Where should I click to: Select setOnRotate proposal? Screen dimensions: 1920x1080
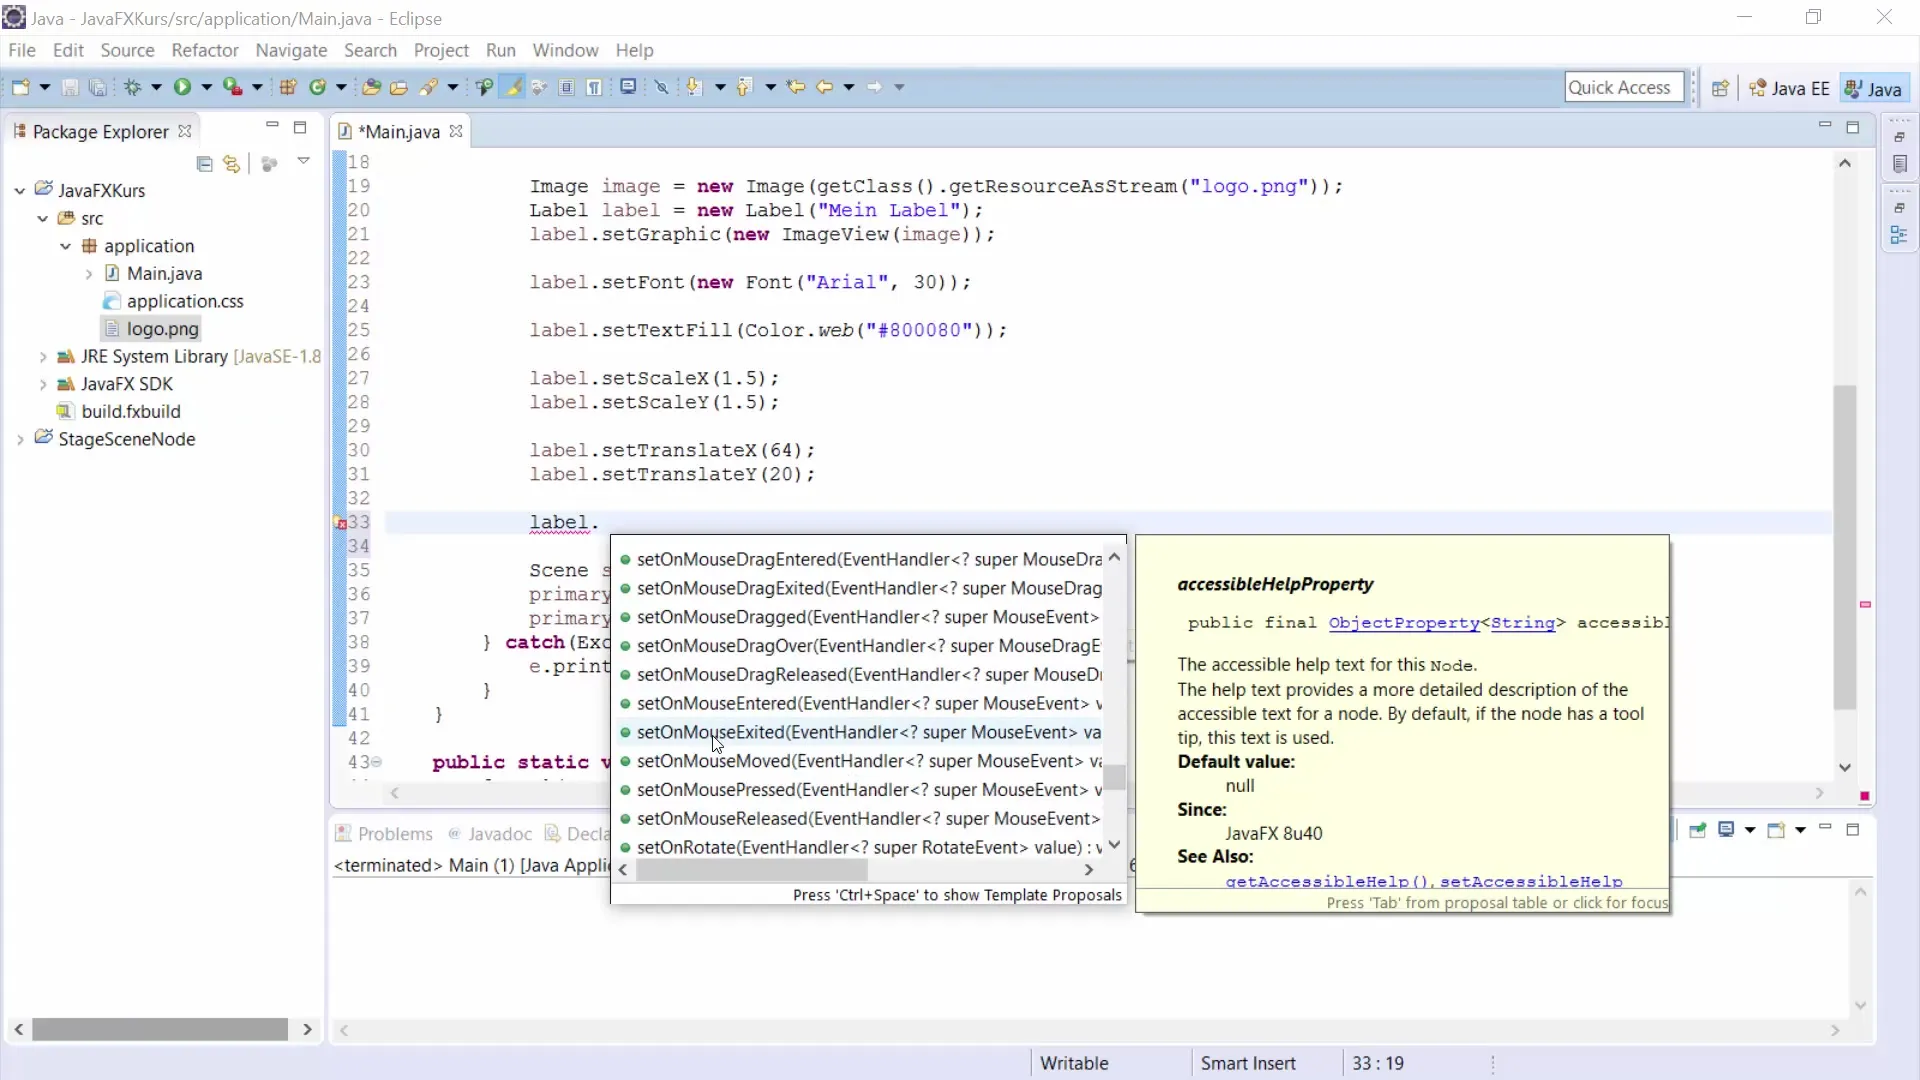pyautogui.click(x=860, y=847)
